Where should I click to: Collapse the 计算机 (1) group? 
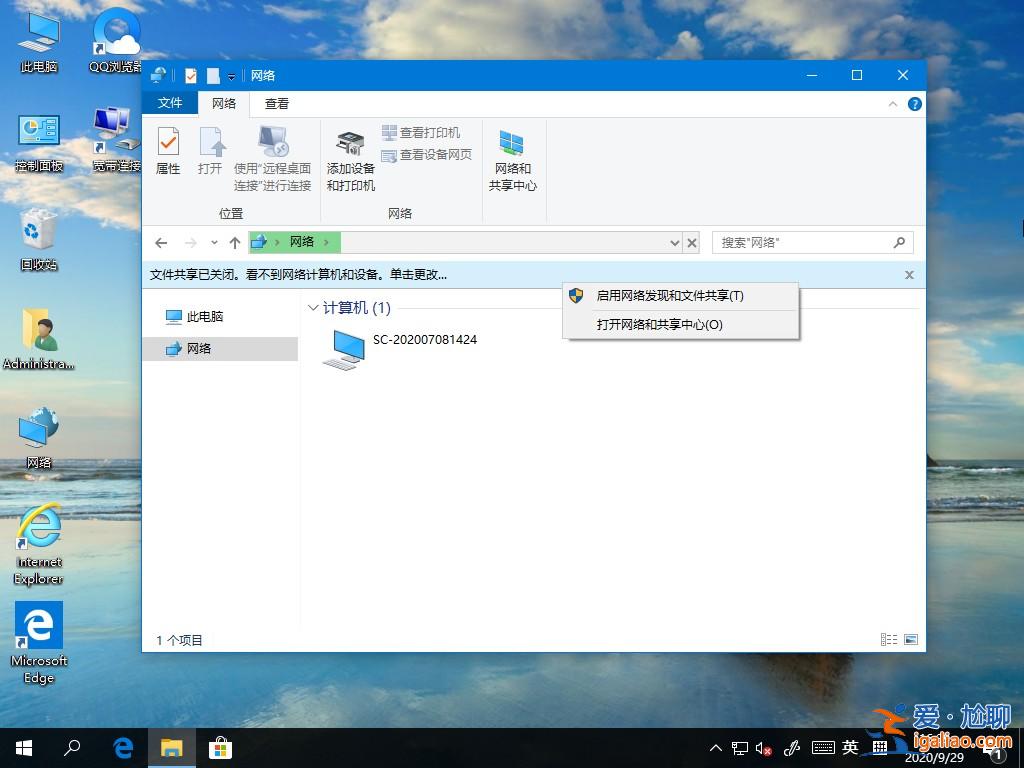point(313,308)
